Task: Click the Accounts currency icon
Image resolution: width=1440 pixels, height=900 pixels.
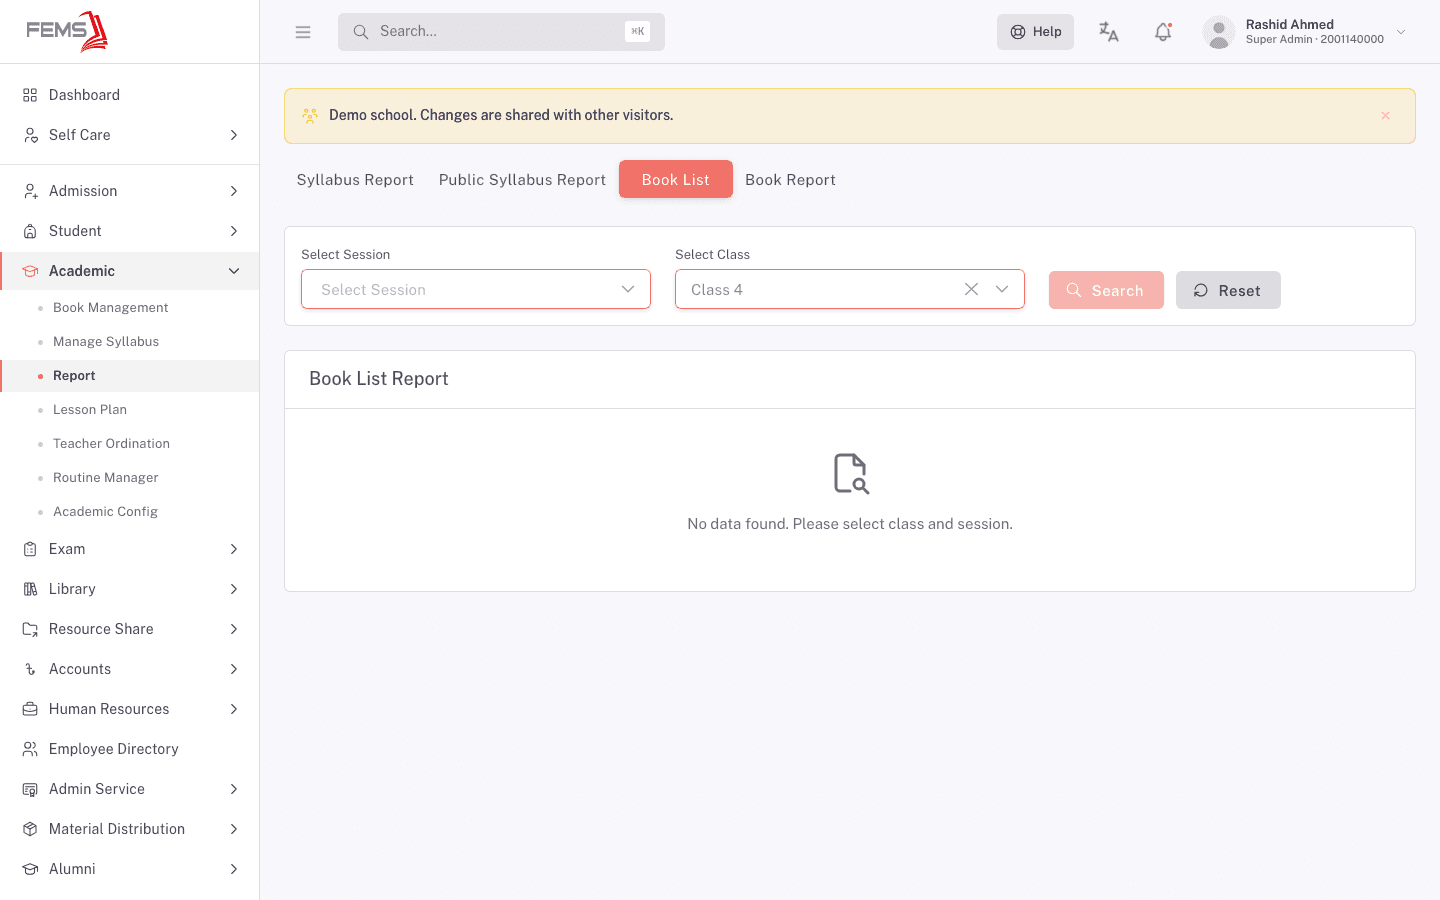Action: coord(30,669)
